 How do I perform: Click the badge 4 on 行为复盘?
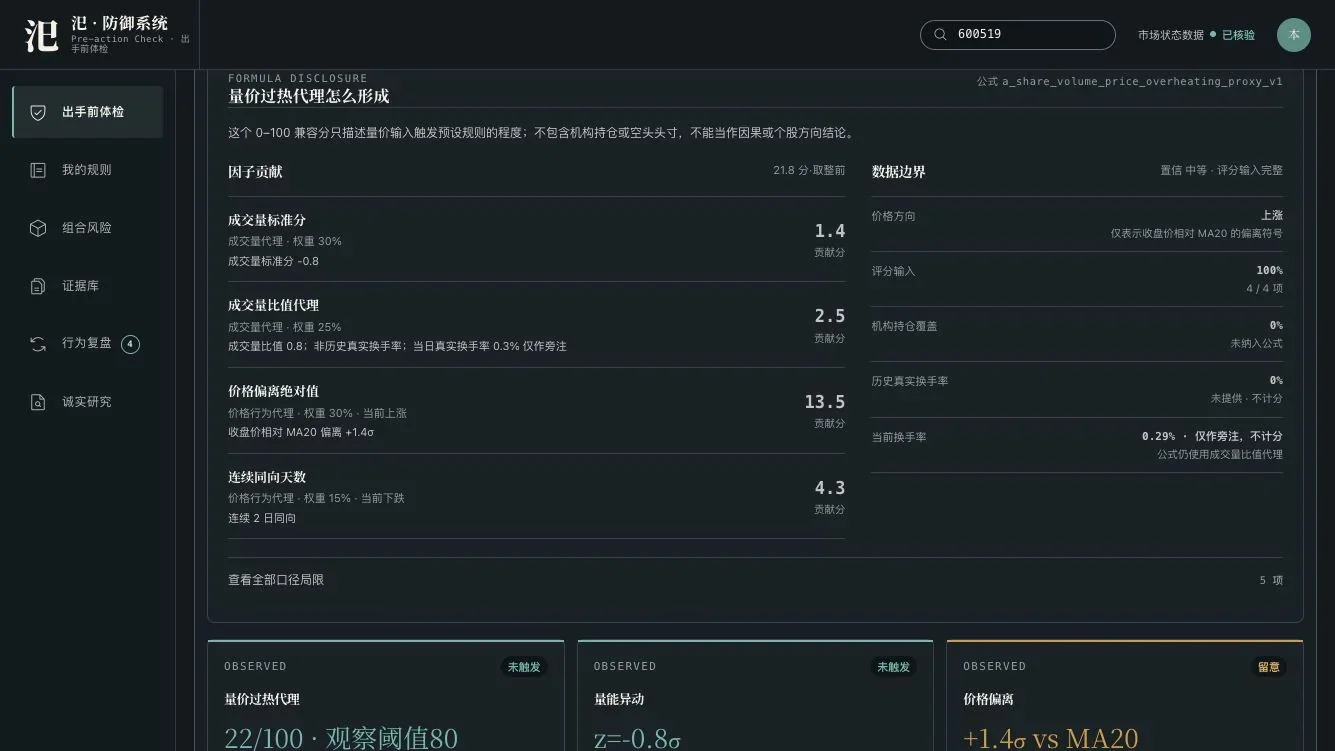click(130, 344)
